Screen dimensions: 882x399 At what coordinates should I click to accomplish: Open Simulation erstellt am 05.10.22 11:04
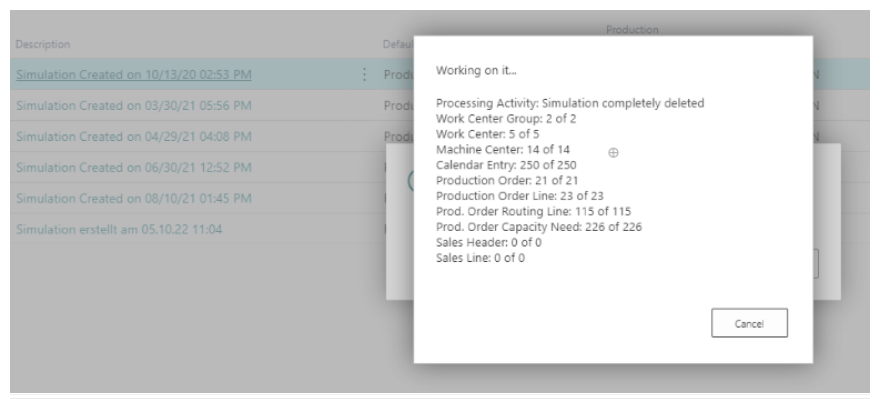click(119, 229)
